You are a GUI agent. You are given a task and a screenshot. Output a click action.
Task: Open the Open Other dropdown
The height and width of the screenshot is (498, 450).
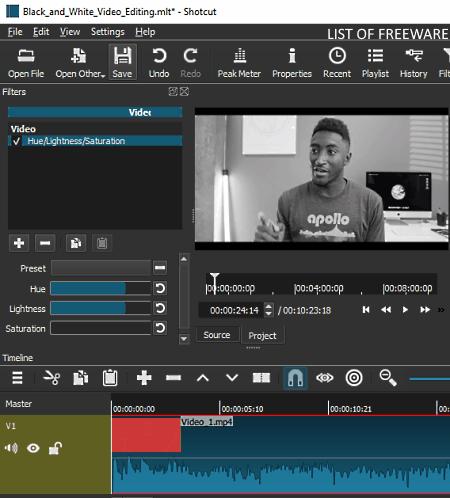click(x=80, y=63)
